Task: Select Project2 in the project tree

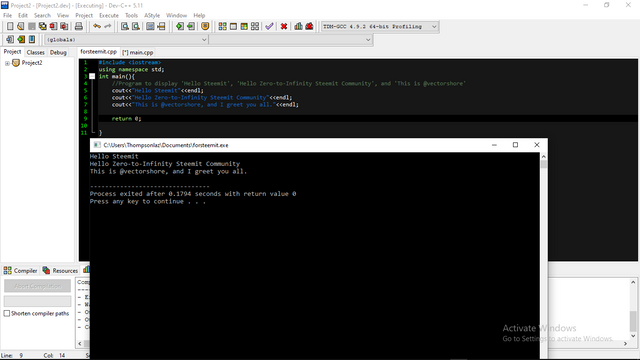Action: [32, 63]
